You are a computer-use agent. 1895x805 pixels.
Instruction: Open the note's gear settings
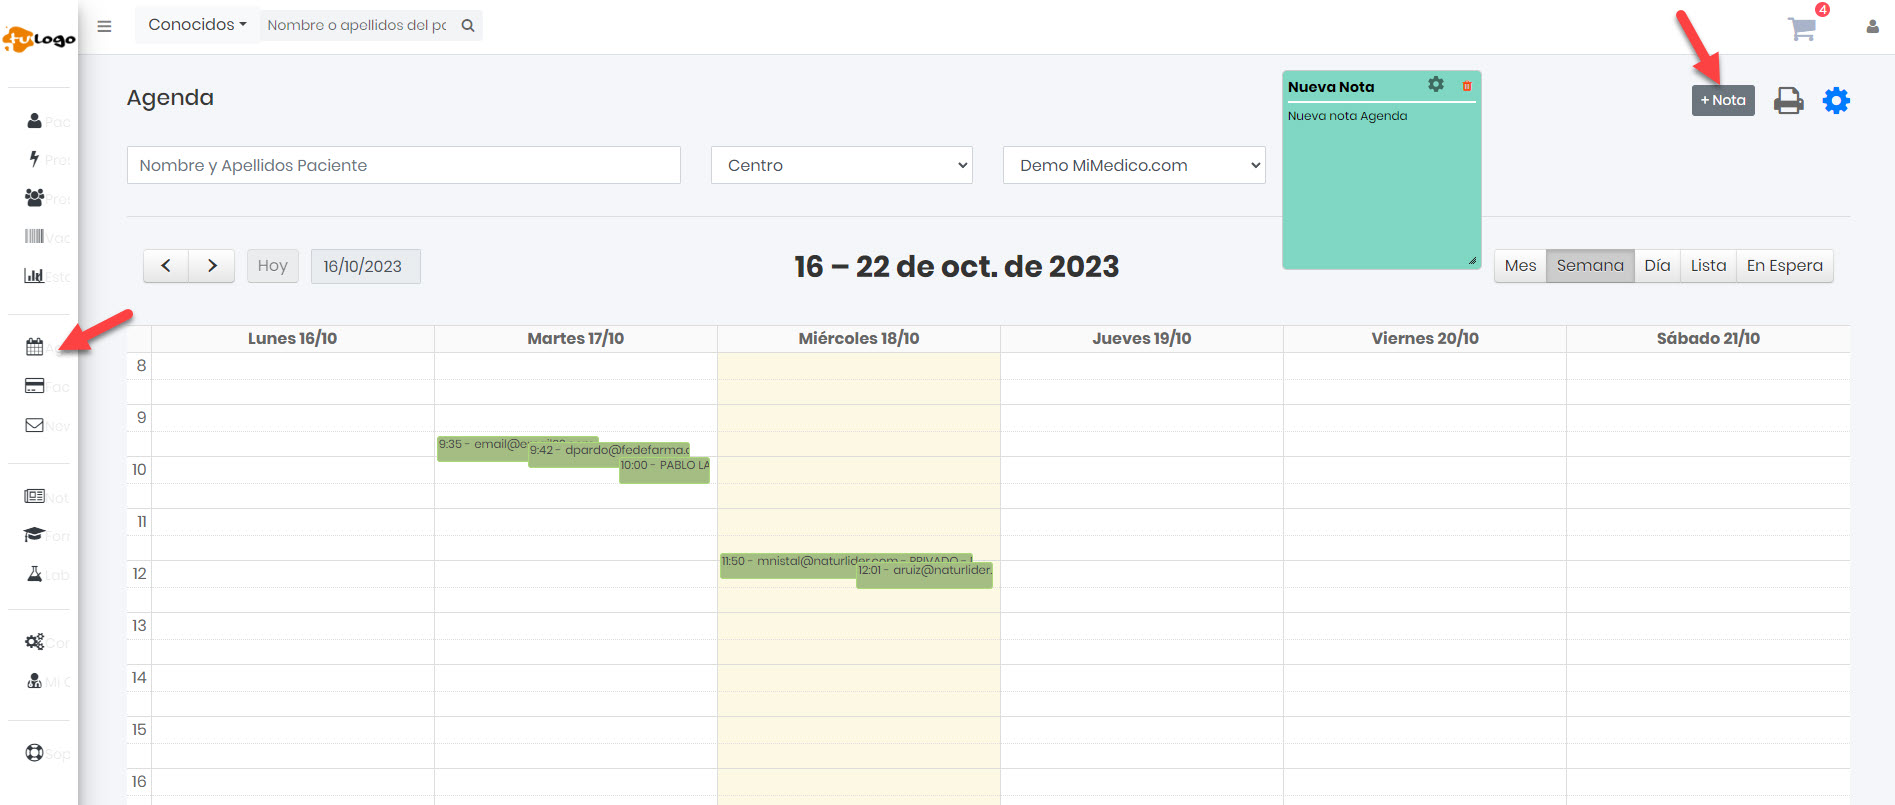1436,85
